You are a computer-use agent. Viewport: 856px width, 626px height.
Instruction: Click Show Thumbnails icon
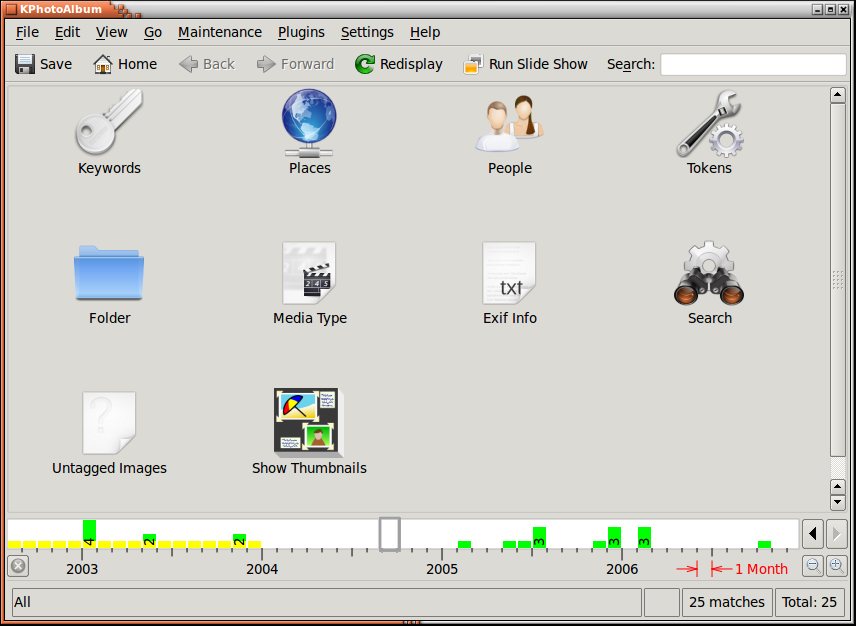click(x=309, y=432)
